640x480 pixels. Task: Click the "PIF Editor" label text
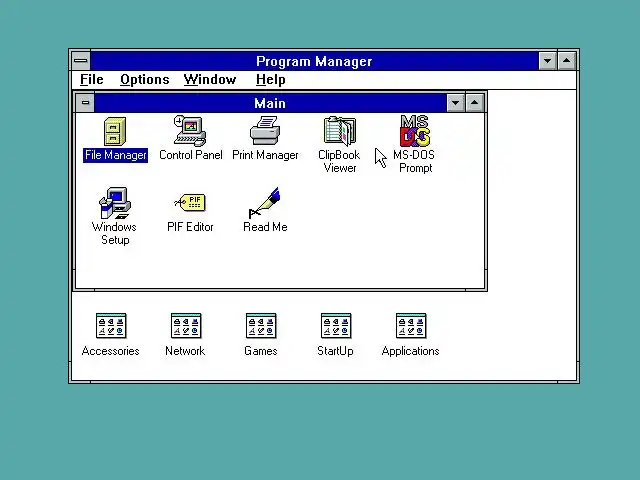click(x=190, y=227)
